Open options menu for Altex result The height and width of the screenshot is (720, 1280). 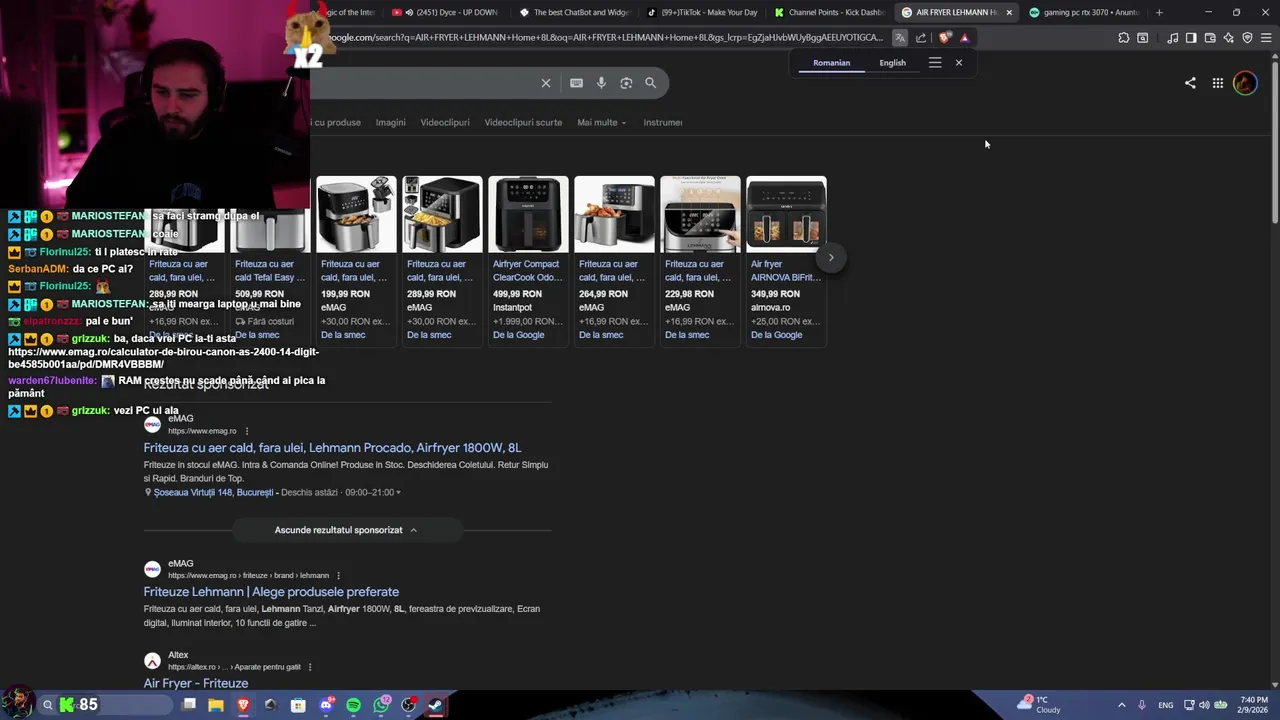click(310, 667)
